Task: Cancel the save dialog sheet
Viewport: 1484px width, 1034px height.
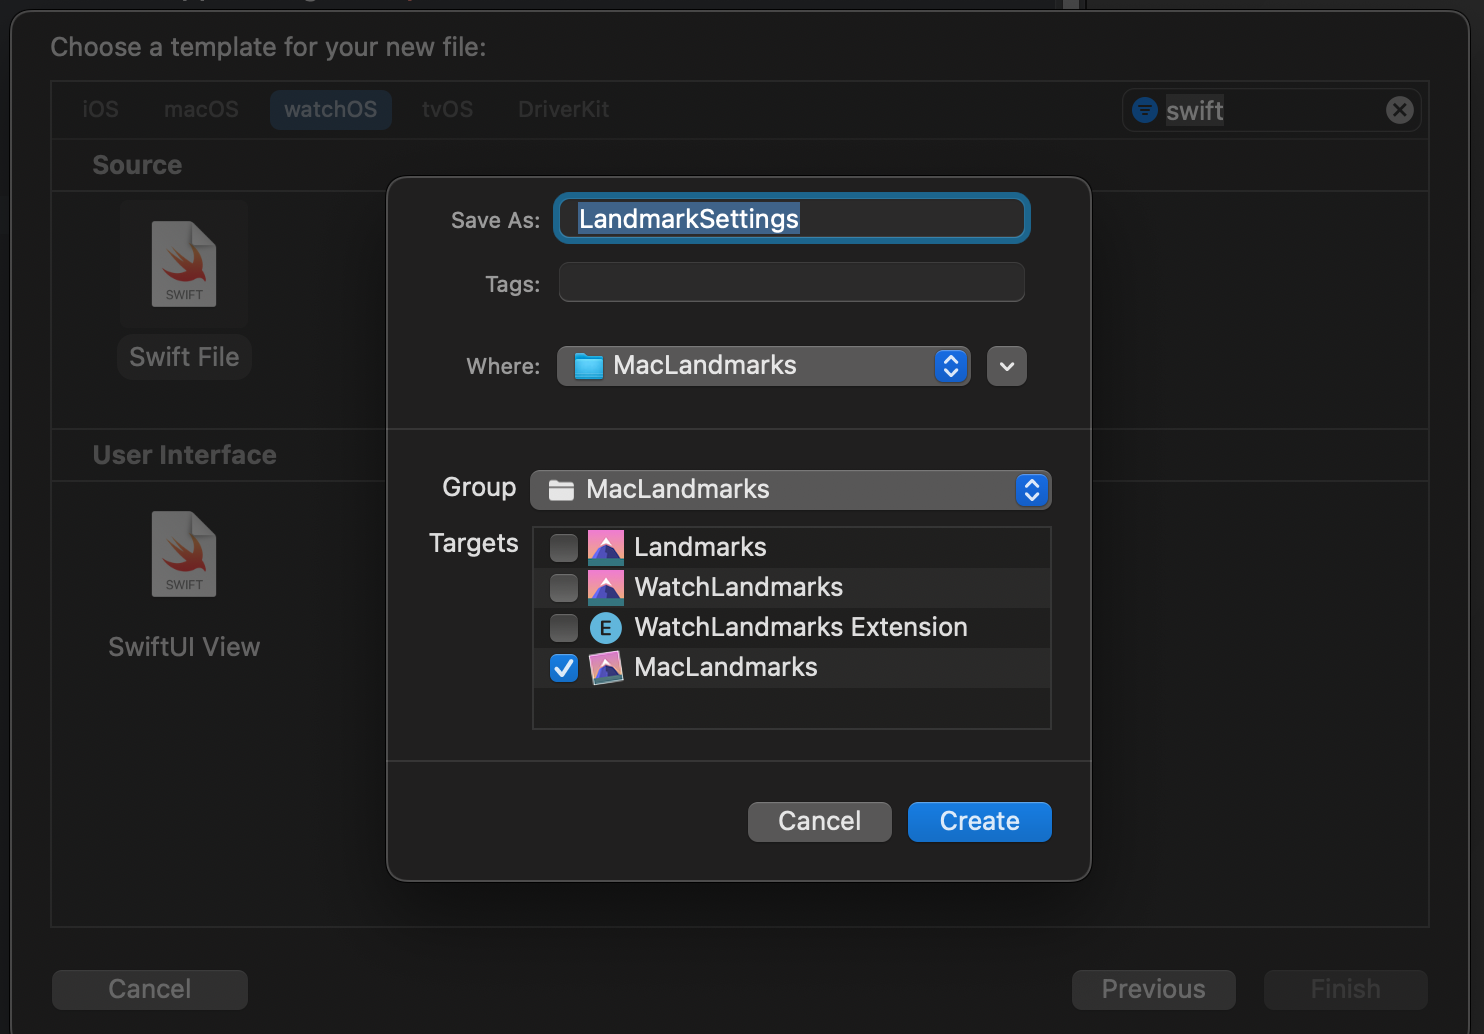Action: (820, 822)
